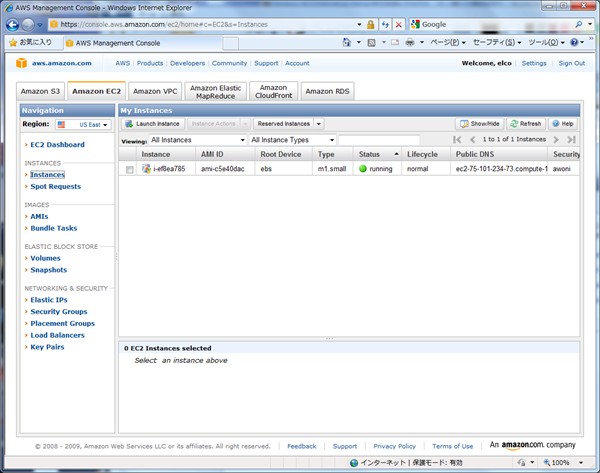Click the instance search text field

(379, 140)
